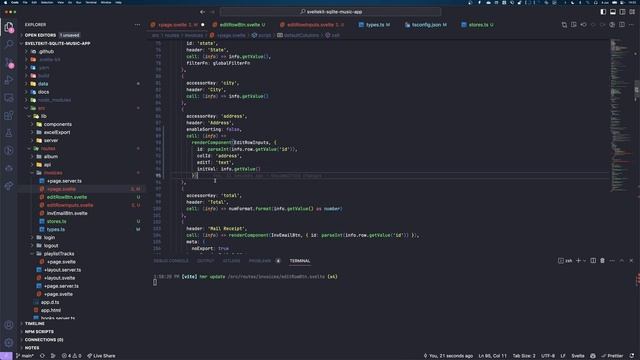Image resolution: width=640 pixels, height=360 pixels.
Task: Expand the TIMELINE section
Action: pyautogui.click(x=34, y=324)
